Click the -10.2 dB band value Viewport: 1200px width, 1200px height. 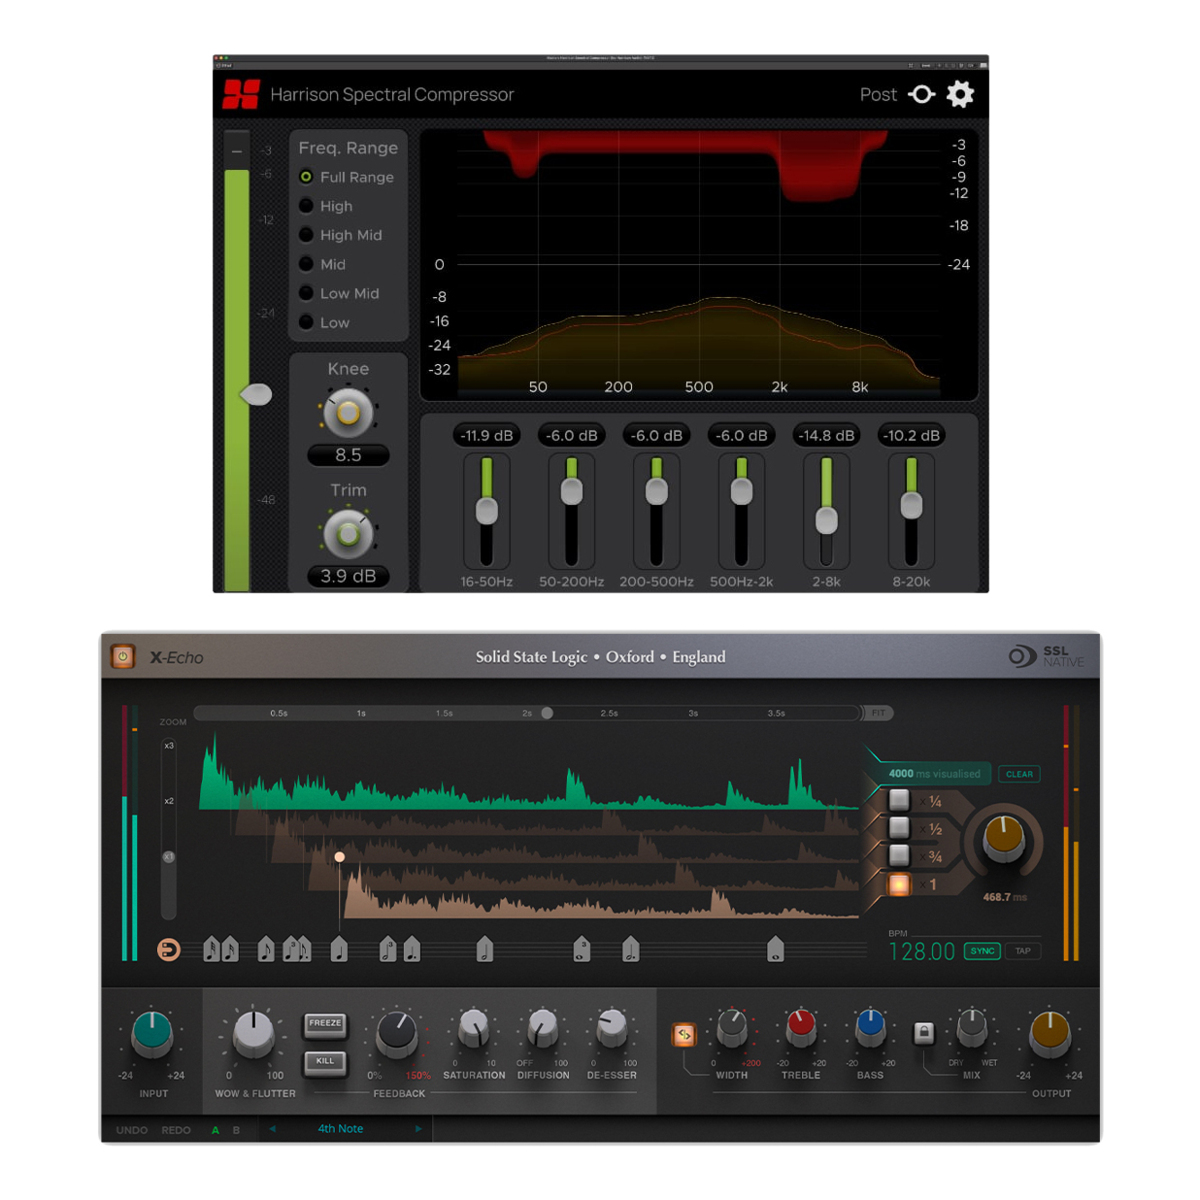[x=911, y=435]
